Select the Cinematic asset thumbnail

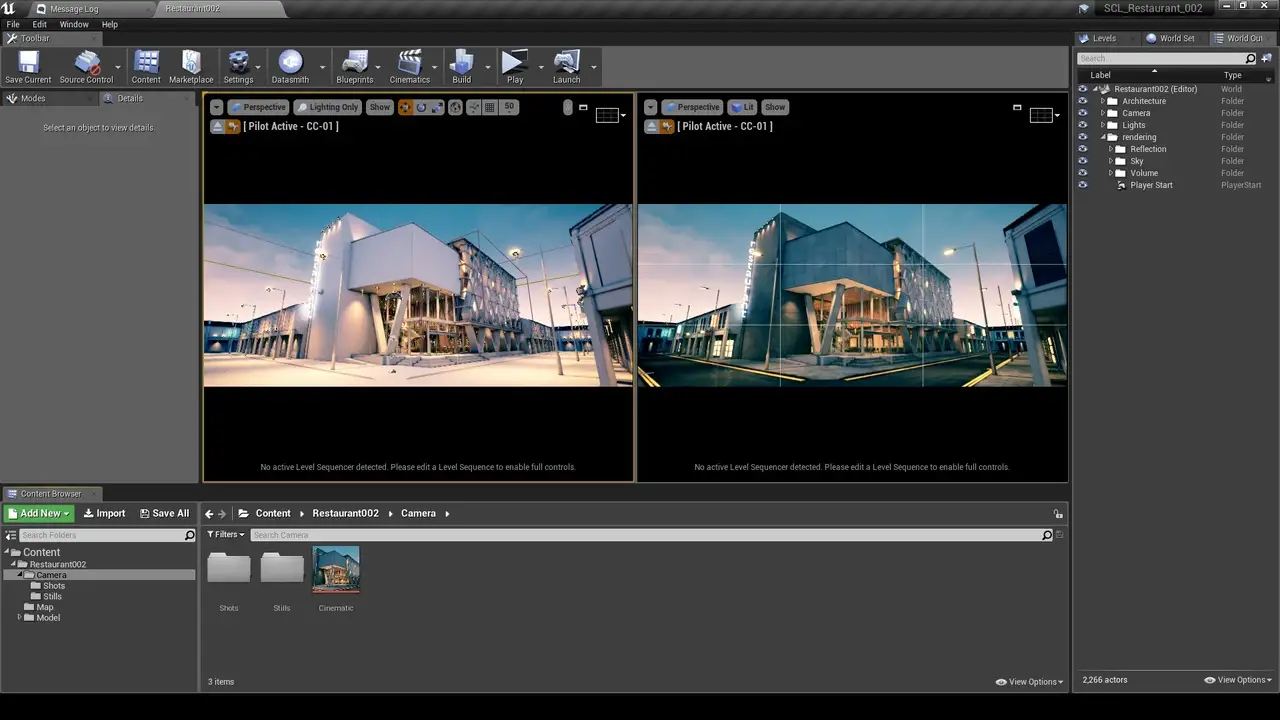point(336,570)
